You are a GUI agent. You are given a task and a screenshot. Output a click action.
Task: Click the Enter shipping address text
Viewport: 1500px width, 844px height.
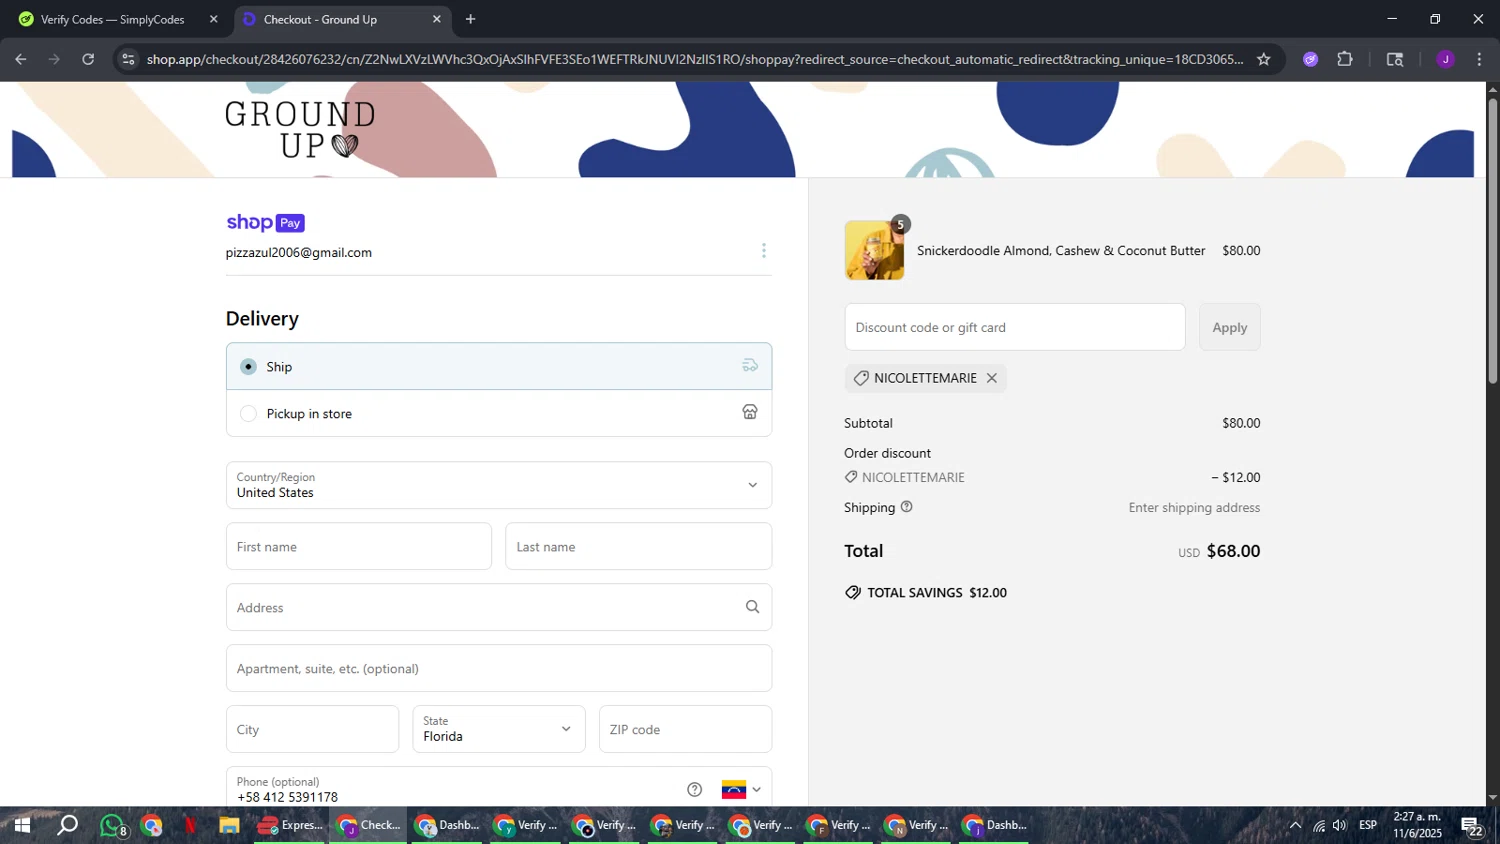1194,508
